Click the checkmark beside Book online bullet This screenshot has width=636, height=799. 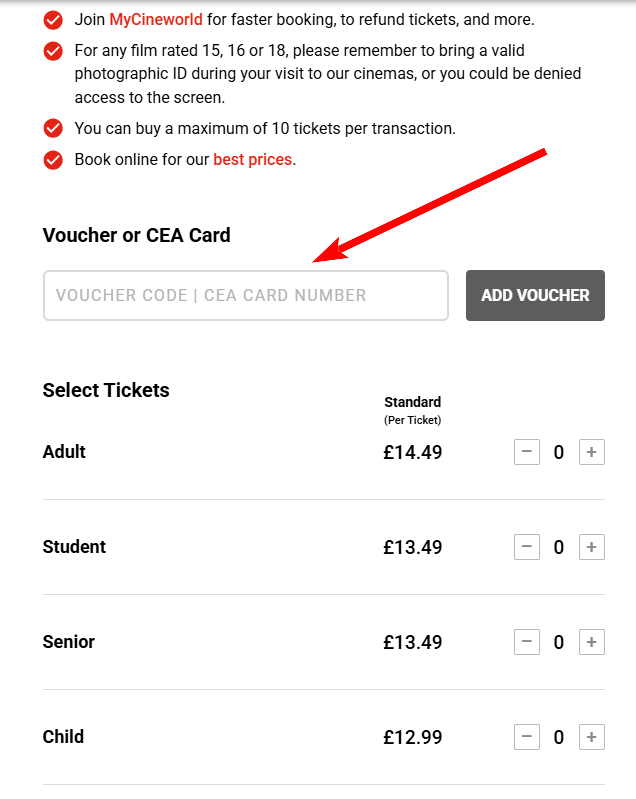pos(53,159)
